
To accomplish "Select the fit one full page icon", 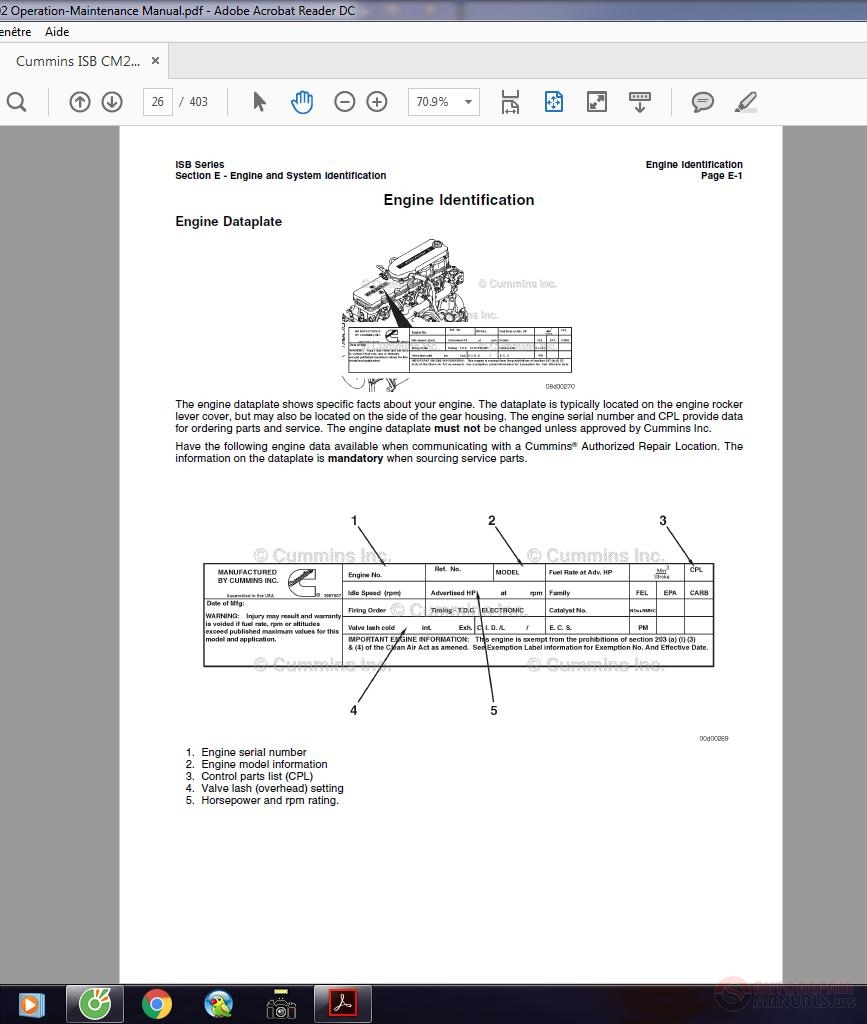I will tap(554, 102).
